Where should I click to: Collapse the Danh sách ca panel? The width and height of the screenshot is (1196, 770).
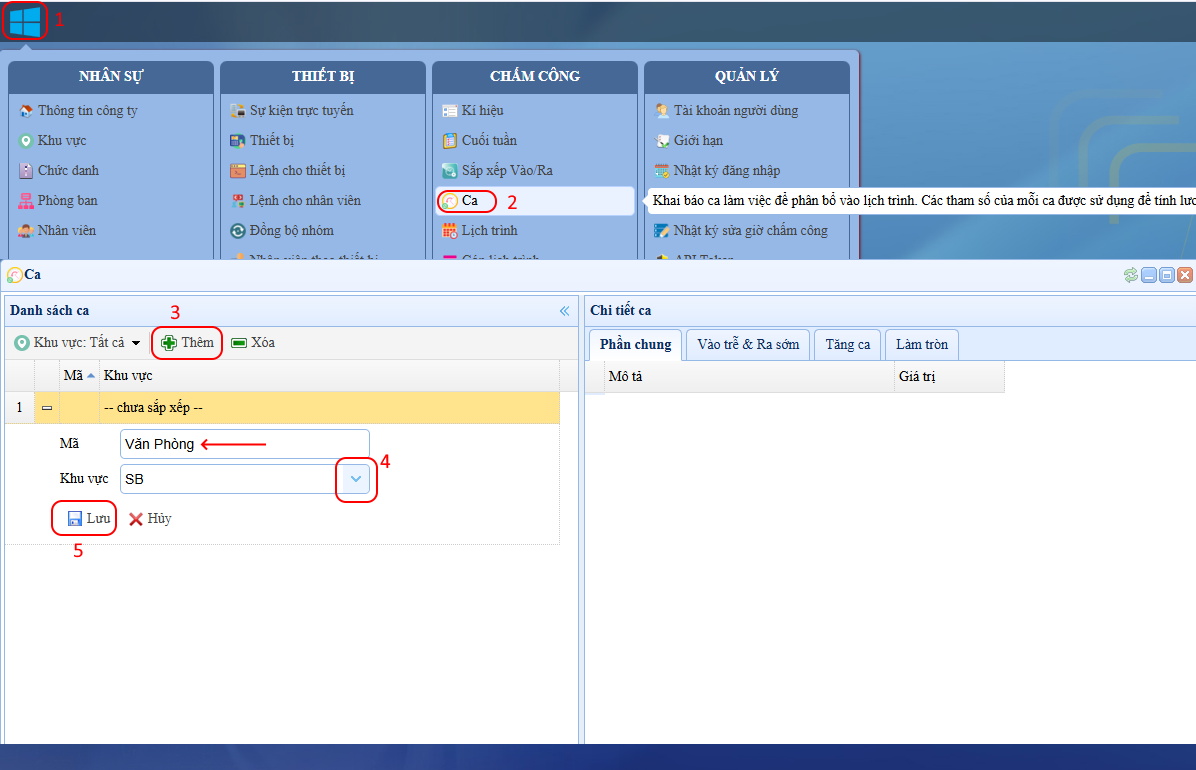pyautogui.click(x=564, y=311)
